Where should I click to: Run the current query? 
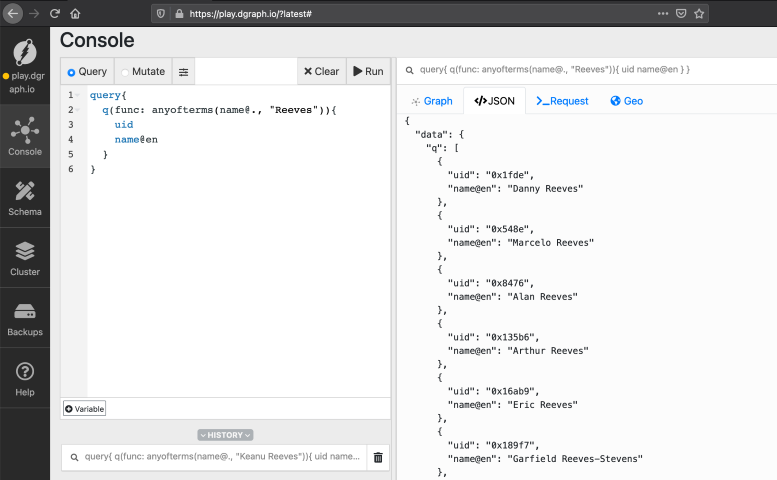368,72
